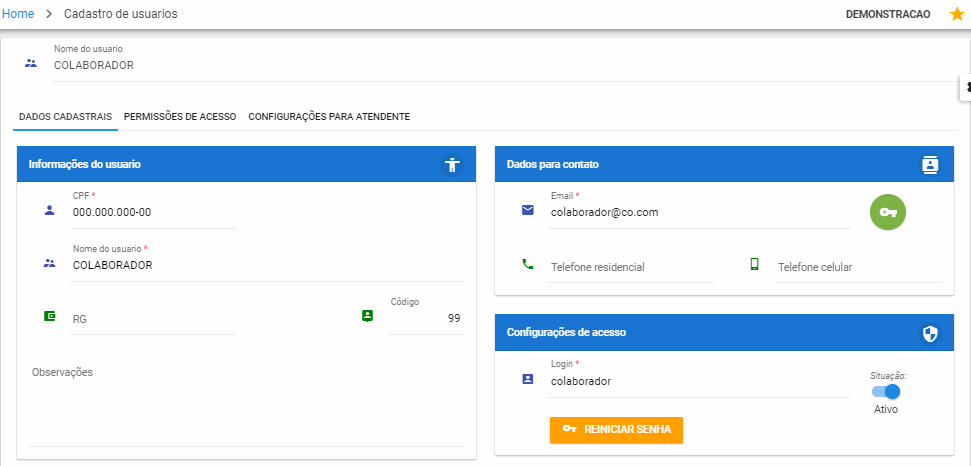971x466 pixels.
Task: Click the Email input field
Action: coord(699,213)
